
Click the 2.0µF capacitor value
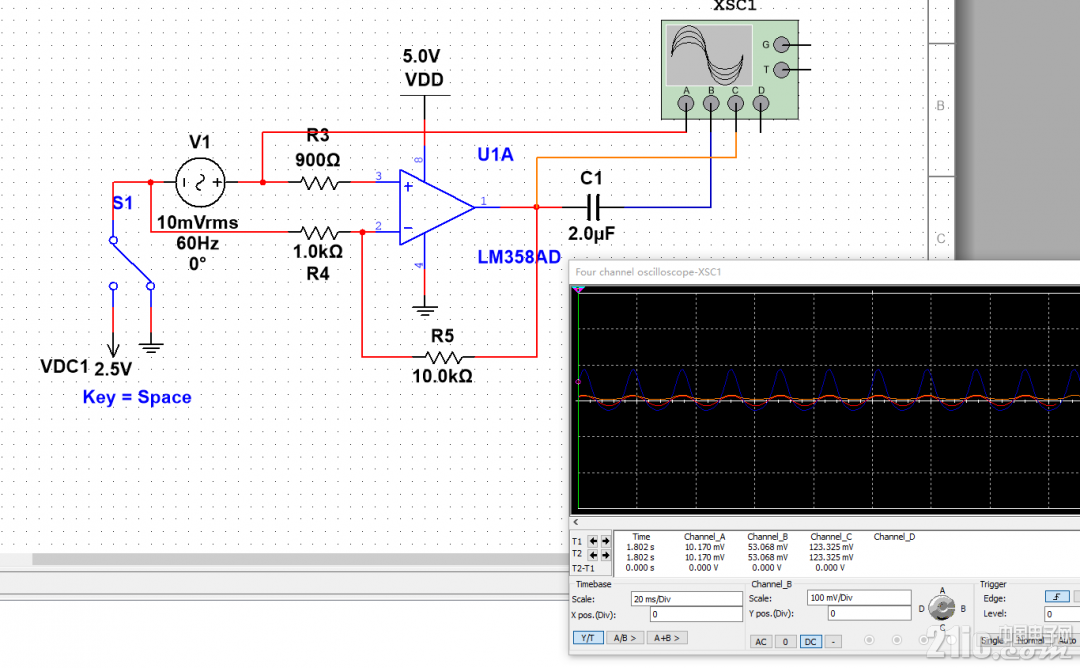pos(592,234)
